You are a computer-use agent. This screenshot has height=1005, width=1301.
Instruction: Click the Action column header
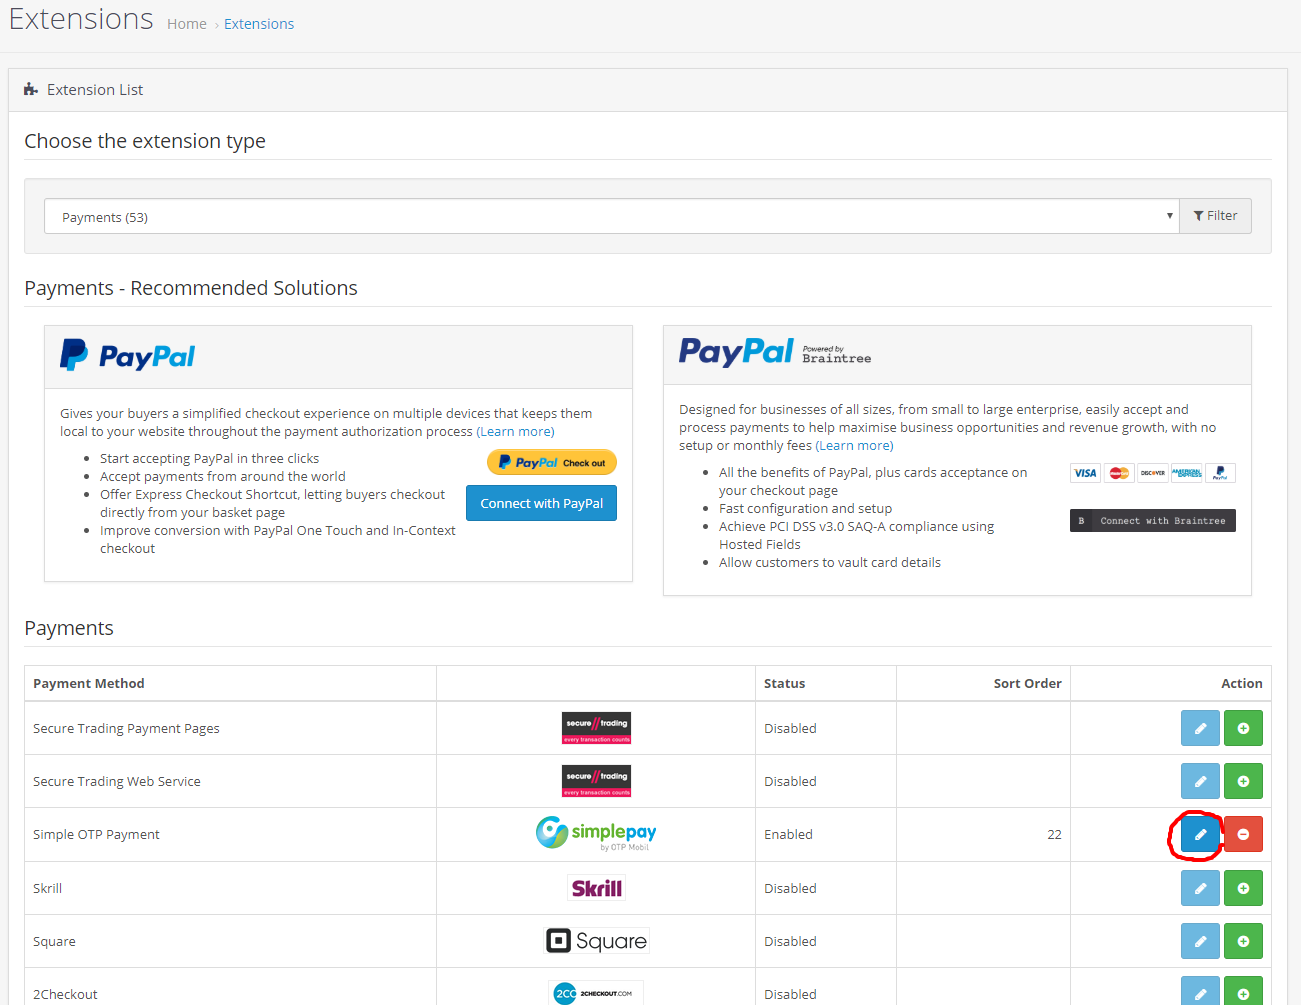[1241, 683]
